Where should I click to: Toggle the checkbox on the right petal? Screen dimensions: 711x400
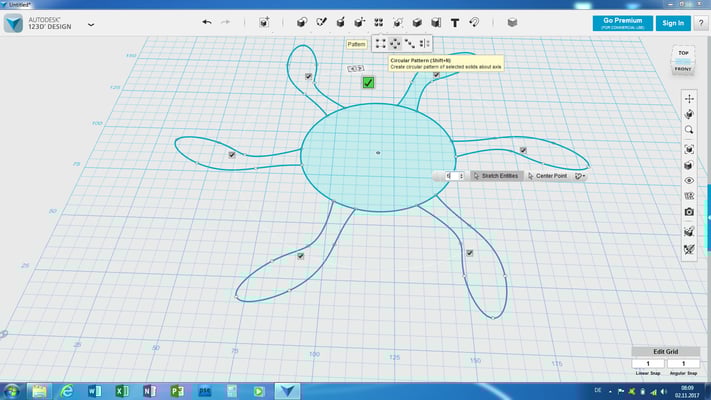(x=523, y=150)
